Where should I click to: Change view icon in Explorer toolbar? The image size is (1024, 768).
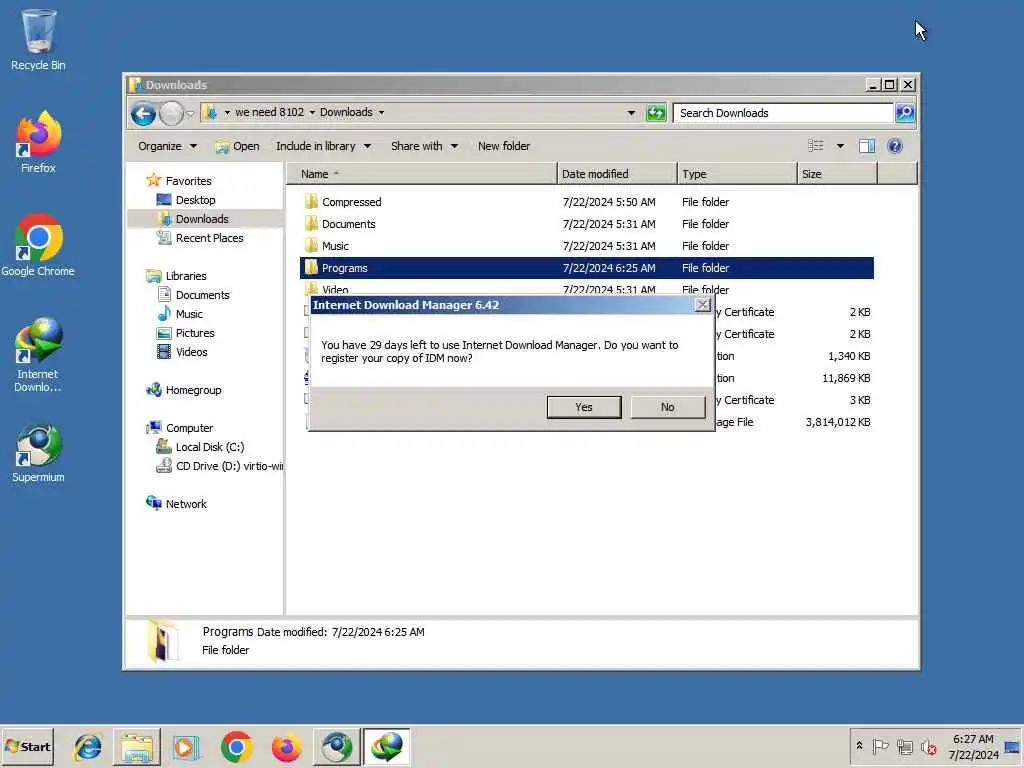[x=816, y=146]
